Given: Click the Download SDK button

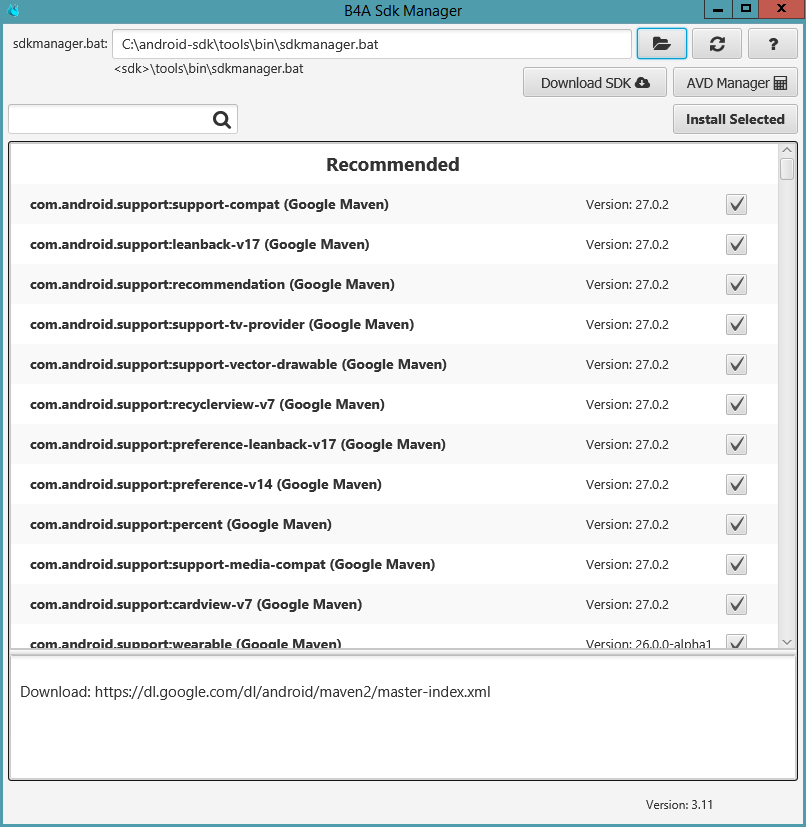Looking at the screenshot, I should (x=595, y=83).
